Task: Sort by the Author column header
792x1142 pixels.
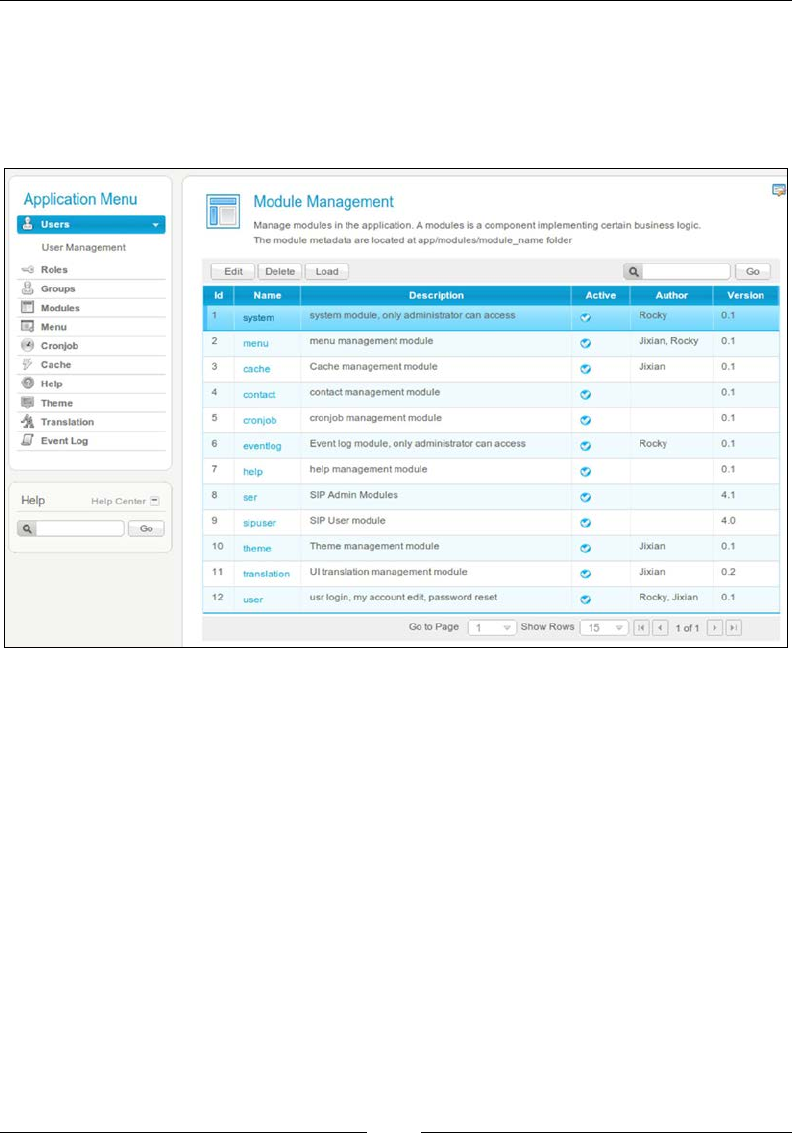Action: [x=671, y=295]
